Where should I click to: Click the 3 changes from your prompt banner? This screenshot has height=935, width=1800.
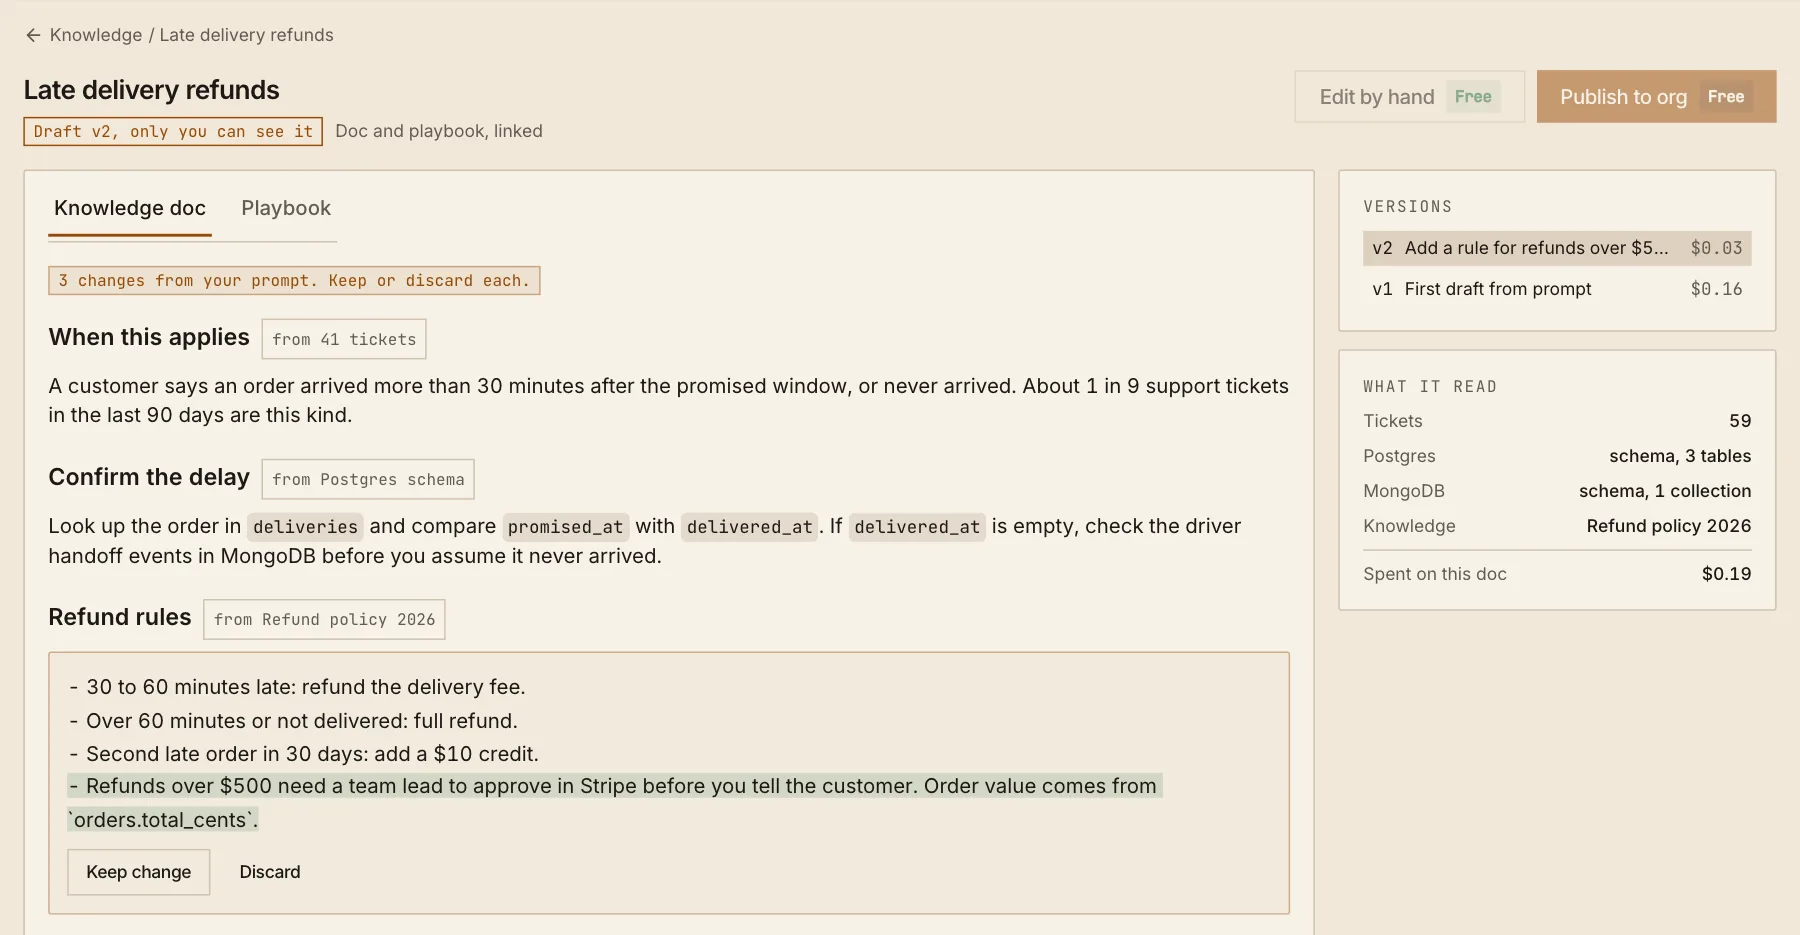(294, 281)
